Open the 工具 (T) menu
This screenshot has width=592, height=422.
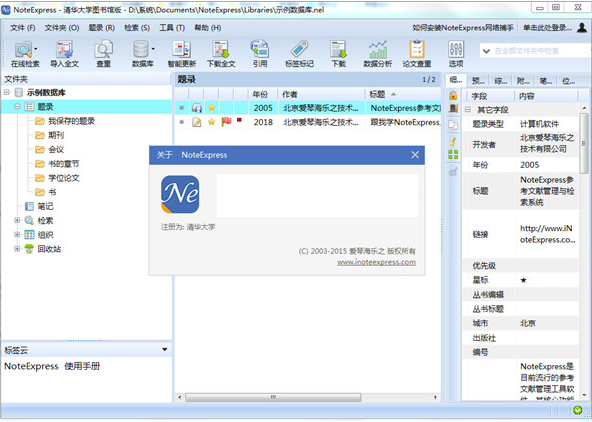tap(172, 28)
